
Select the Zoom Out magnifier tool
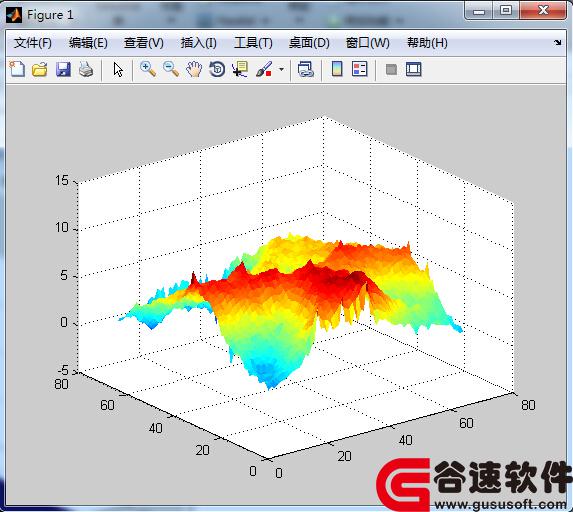pos(171,69)
